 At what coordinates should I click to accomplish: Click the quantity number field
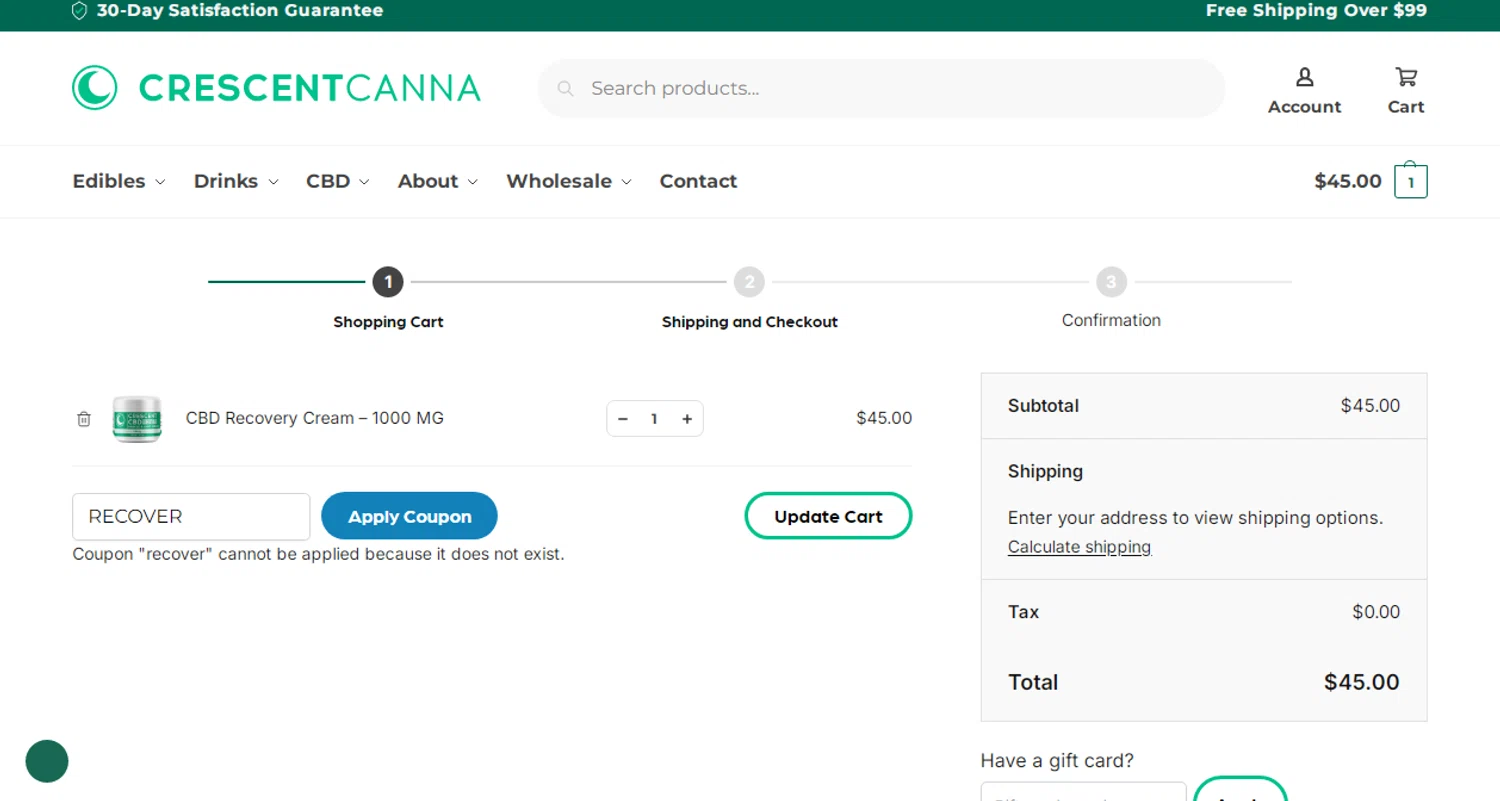click(x=654, y=419)
